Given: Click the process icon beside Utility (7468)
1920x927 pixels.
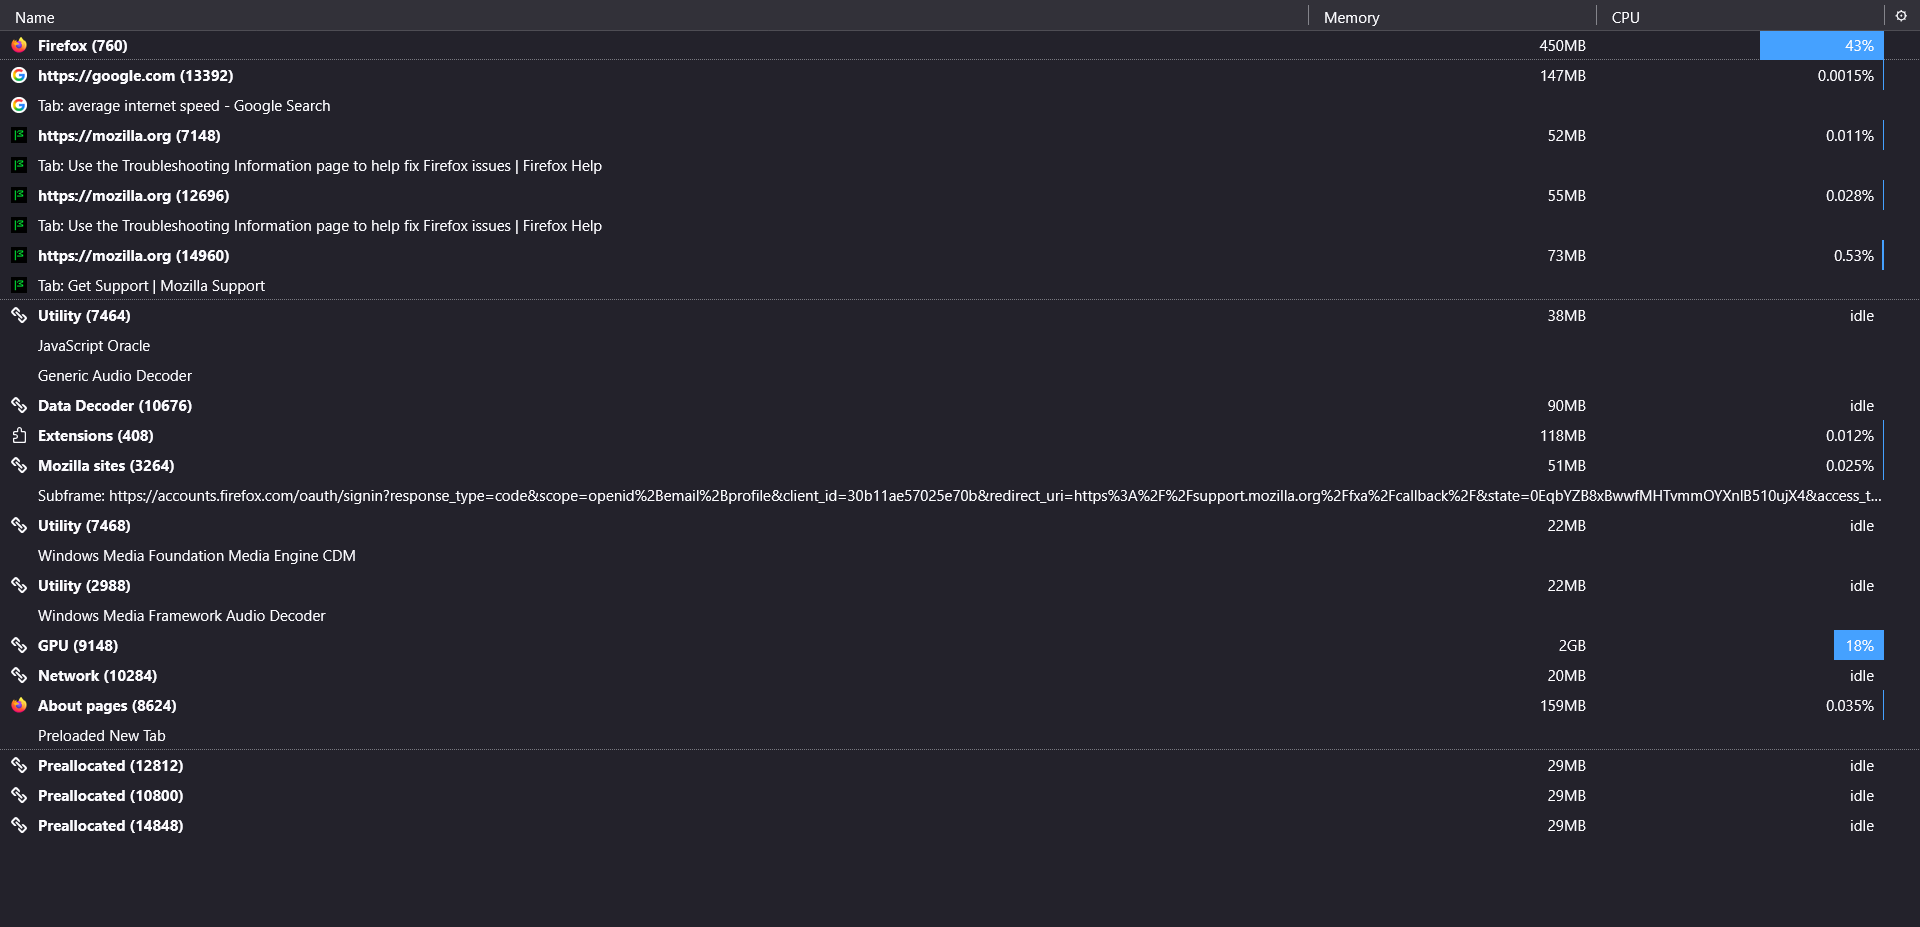Looking at the screenshot, I should (19, 525).
